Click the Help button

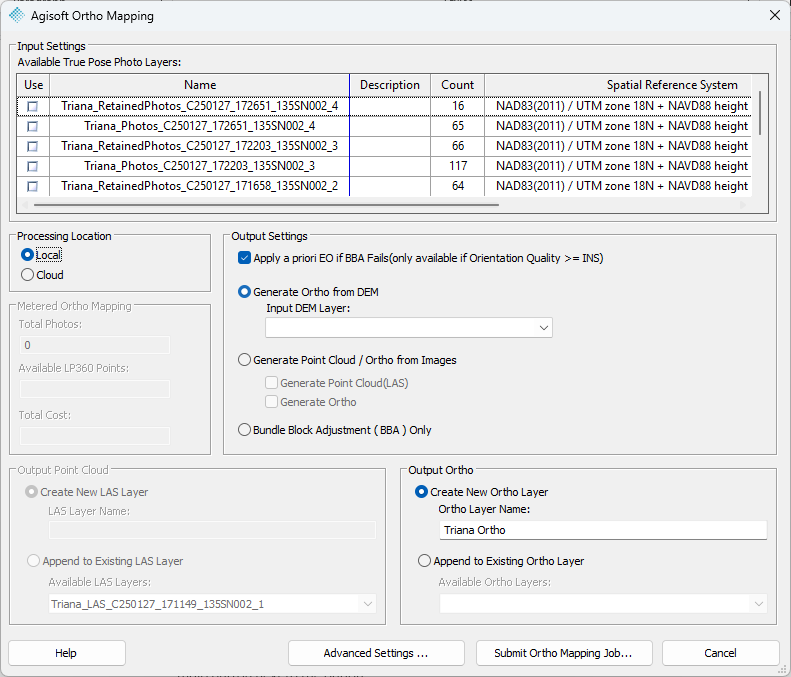click(x=67, y=653)
